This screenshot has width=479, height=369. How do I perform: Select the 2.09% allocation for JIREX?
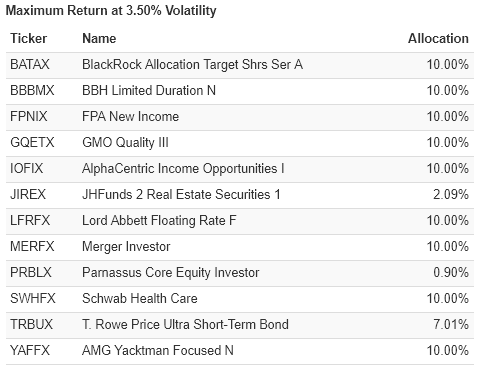point(451,194)
